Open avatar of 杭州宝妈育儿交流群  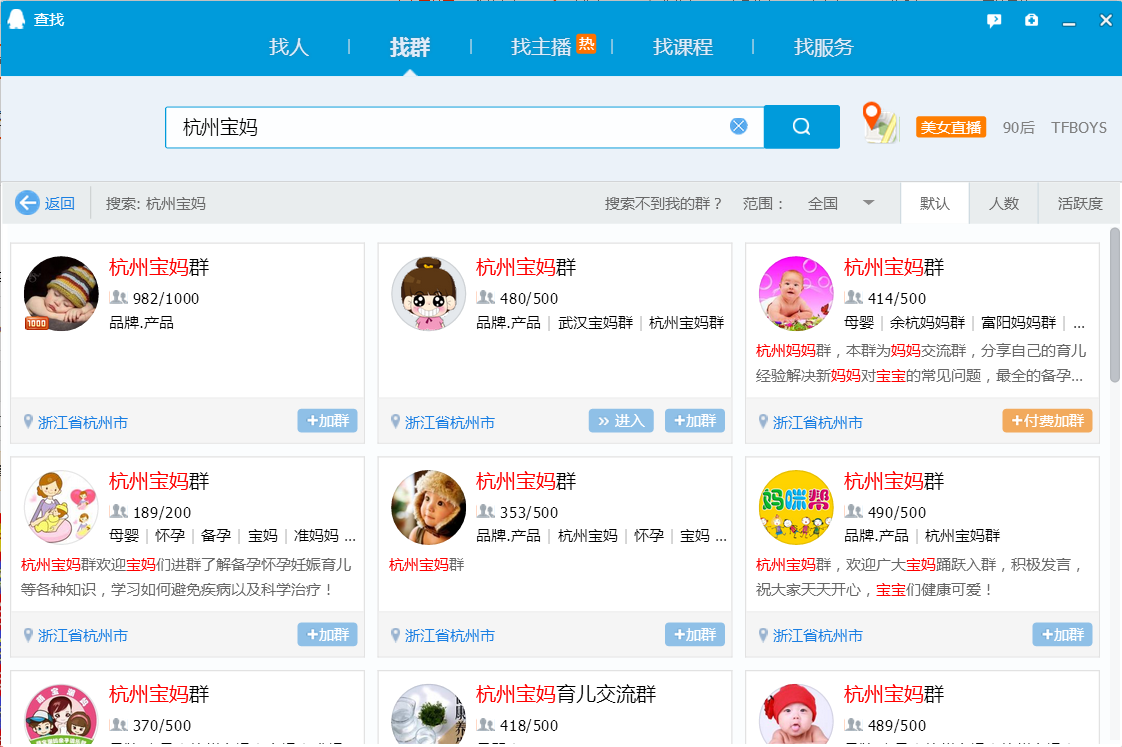428,714
